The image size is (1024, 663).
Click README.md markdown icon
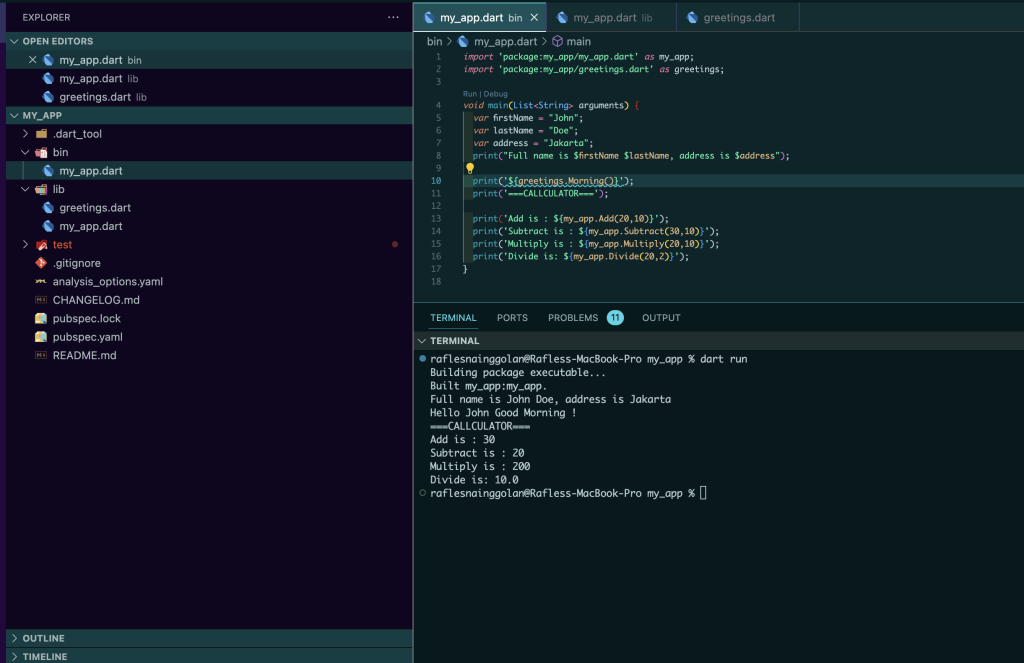pos(41,355)
